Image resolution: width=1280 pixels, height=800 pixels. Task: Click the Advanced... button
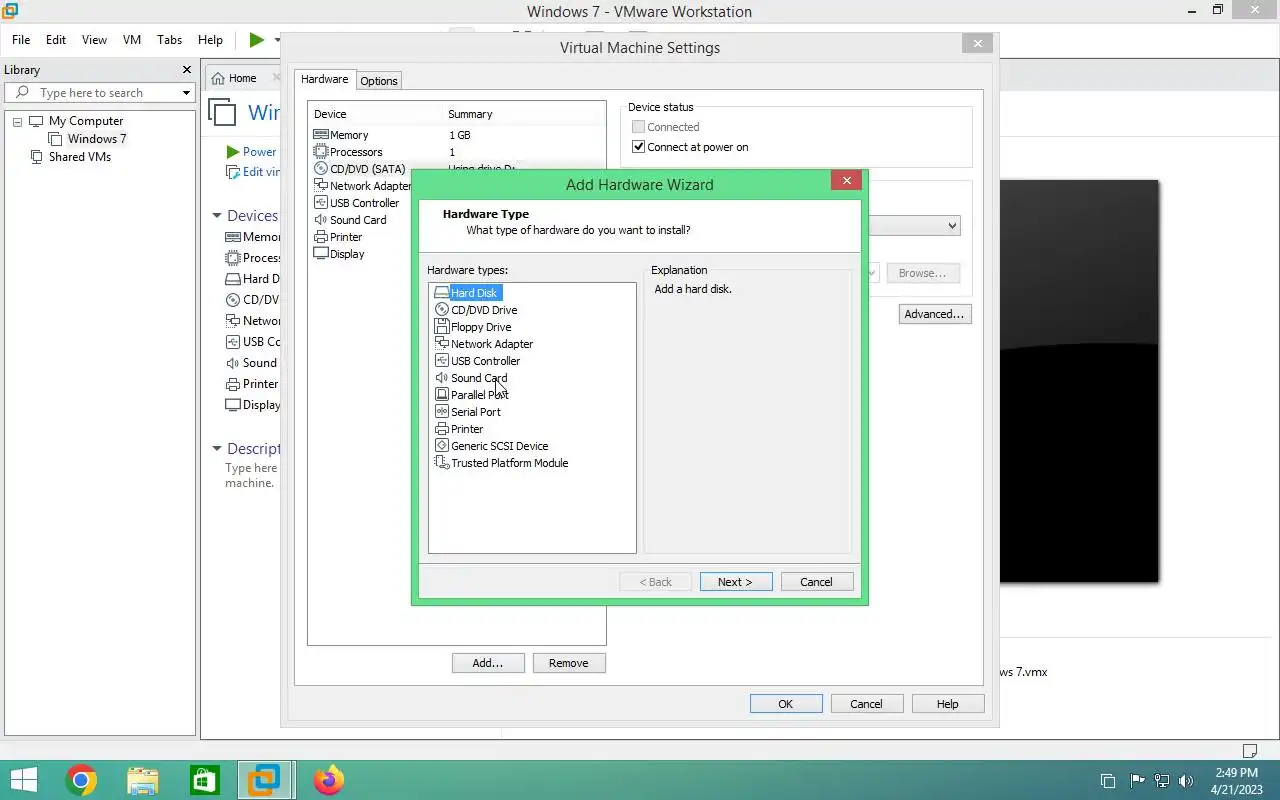coord(934,314)
